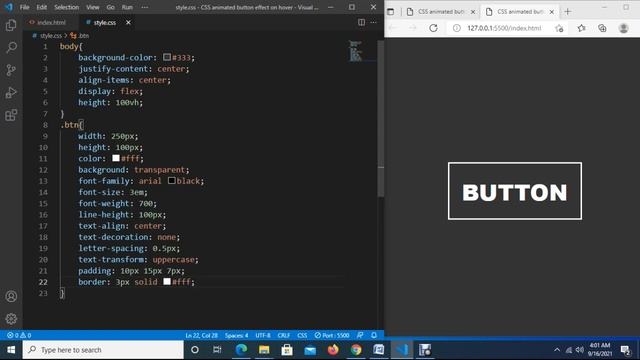Viewport: 640px width, 360px height.
Task: Click the Type here to search box
Action: click(103, 350)
